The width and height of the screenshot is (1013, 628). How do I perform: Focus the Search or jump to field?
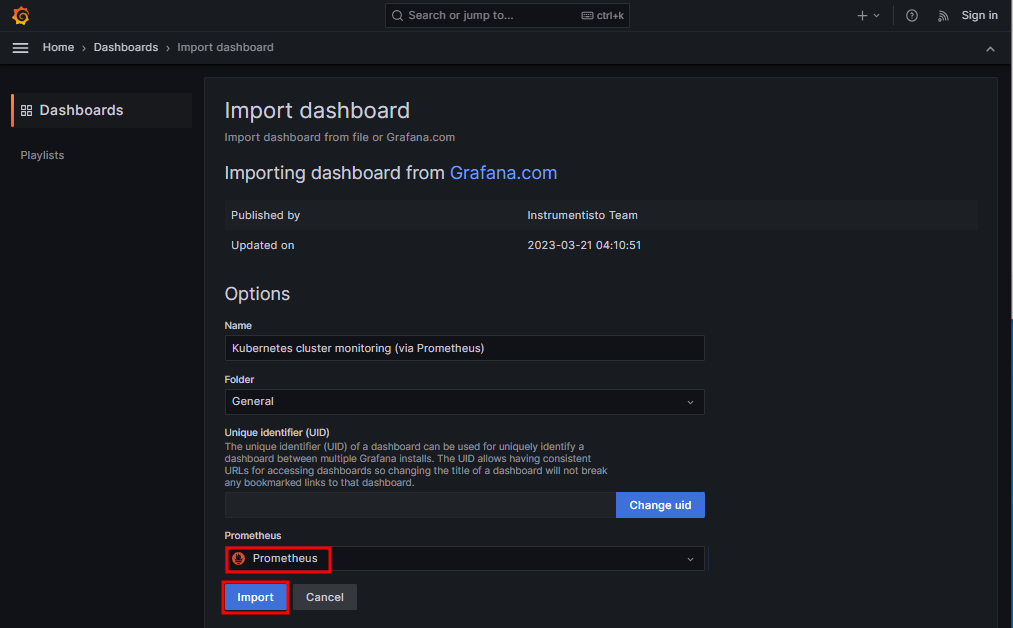[x=507, y=16]
